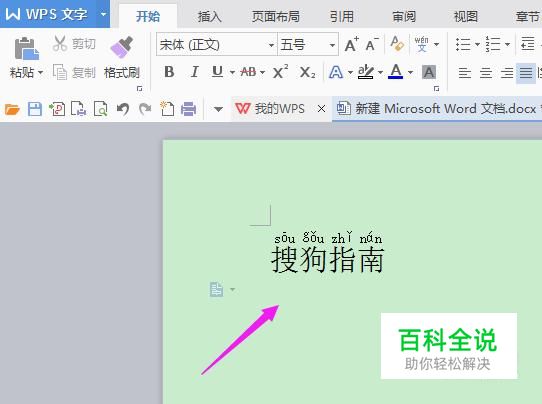Open the font name dropdown 宋体 (正文)
542x404 pixels.
[x=271, y=45]
